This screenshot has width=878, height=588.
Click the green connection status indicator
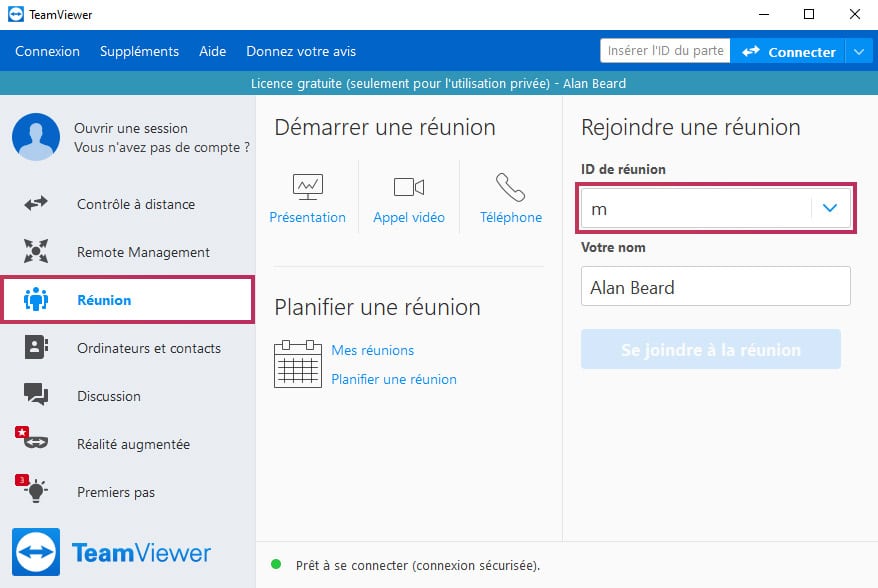(276, 564)
